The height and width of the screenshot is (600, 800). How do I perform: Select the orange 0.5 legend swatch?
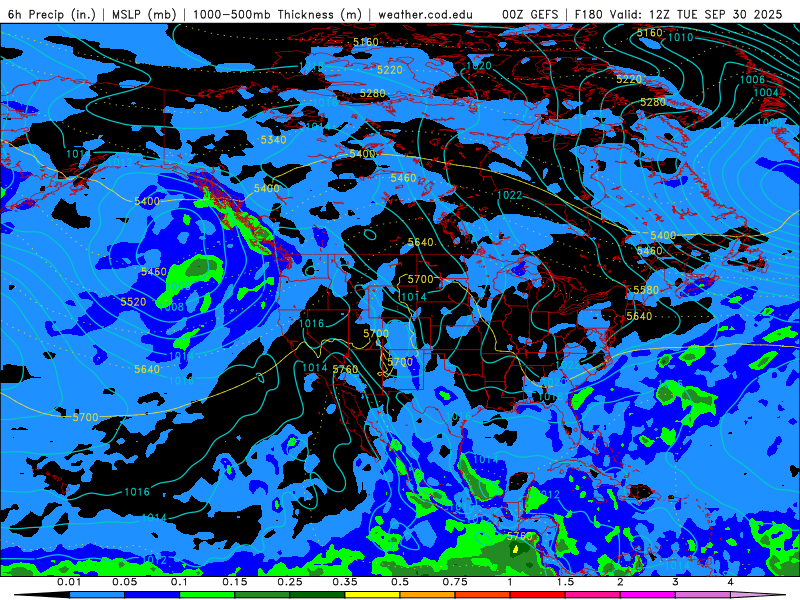(x=428, y=595)
